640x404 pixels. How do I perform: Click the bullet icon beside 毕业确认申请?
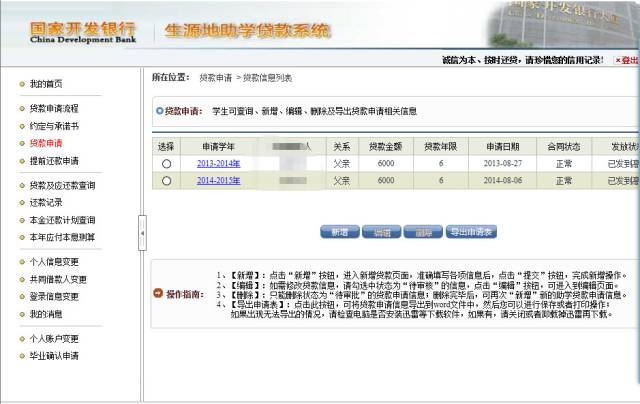pos(21,355)
